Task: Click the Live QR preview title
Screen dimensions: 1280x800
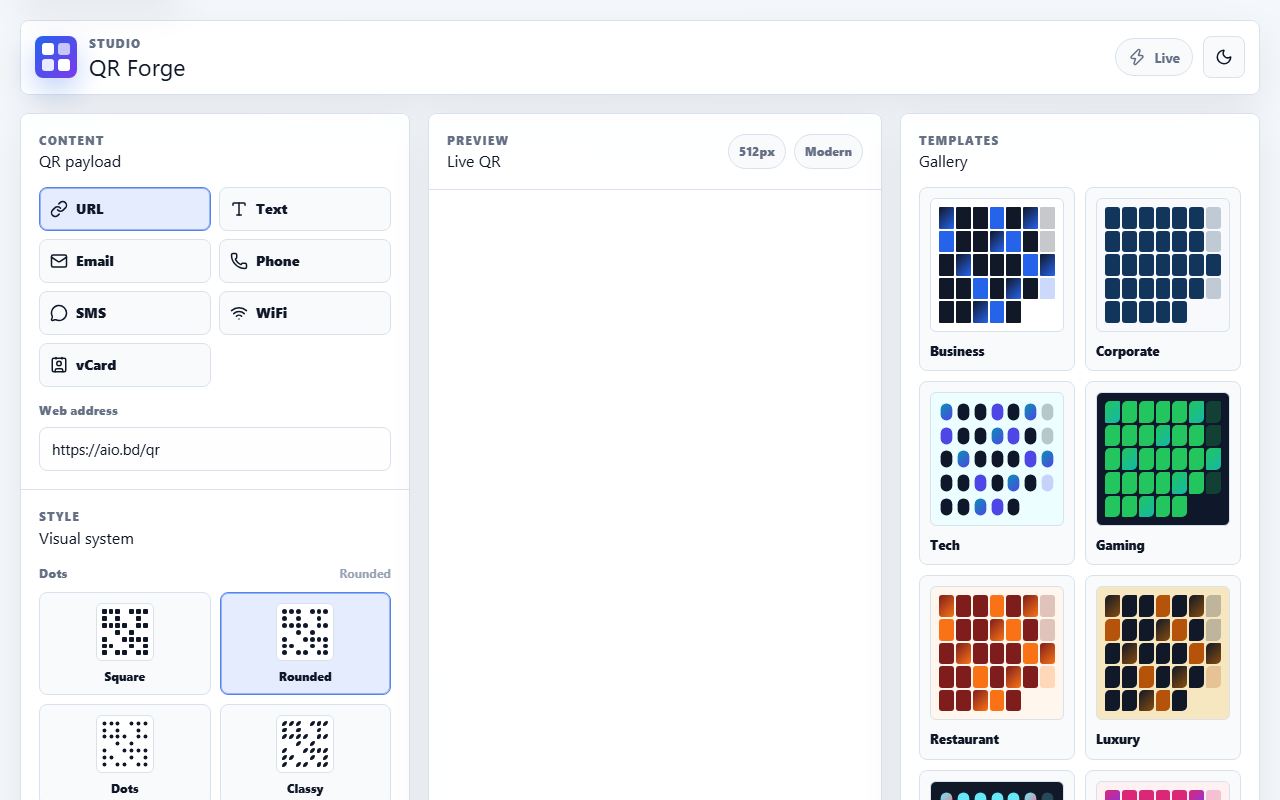Action: pos(474,161)
